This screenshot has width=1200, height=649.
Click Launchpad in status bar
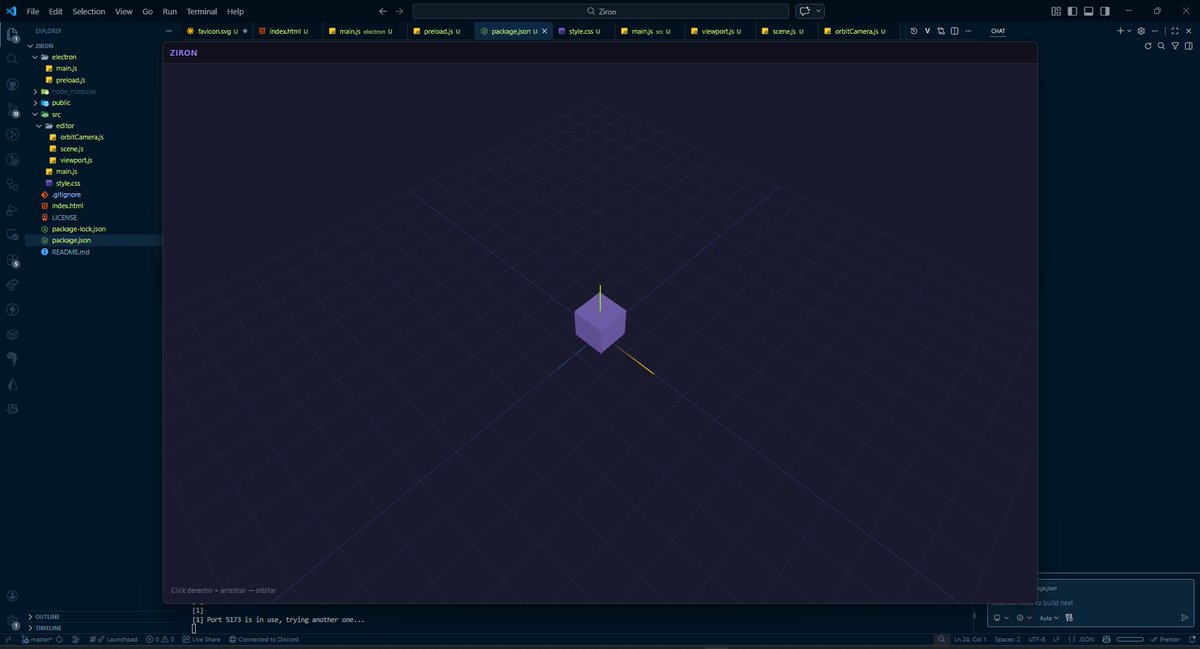113,639
